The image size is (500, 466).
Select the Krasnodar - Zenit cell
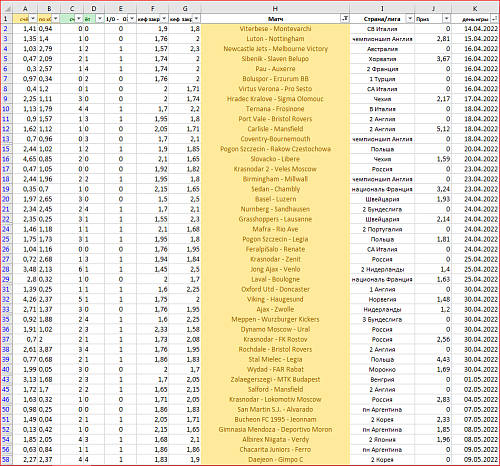click(x=275, y=259)
